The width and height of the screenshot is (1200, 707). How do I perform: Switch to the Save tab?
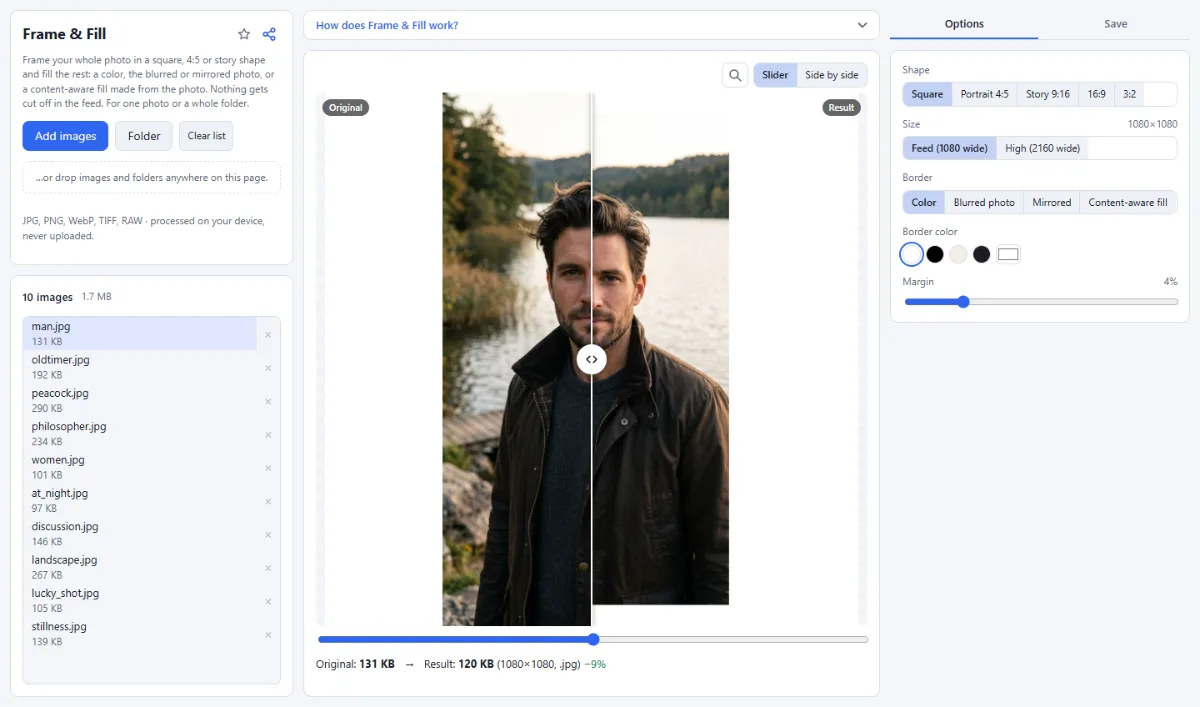[1115, 24]
